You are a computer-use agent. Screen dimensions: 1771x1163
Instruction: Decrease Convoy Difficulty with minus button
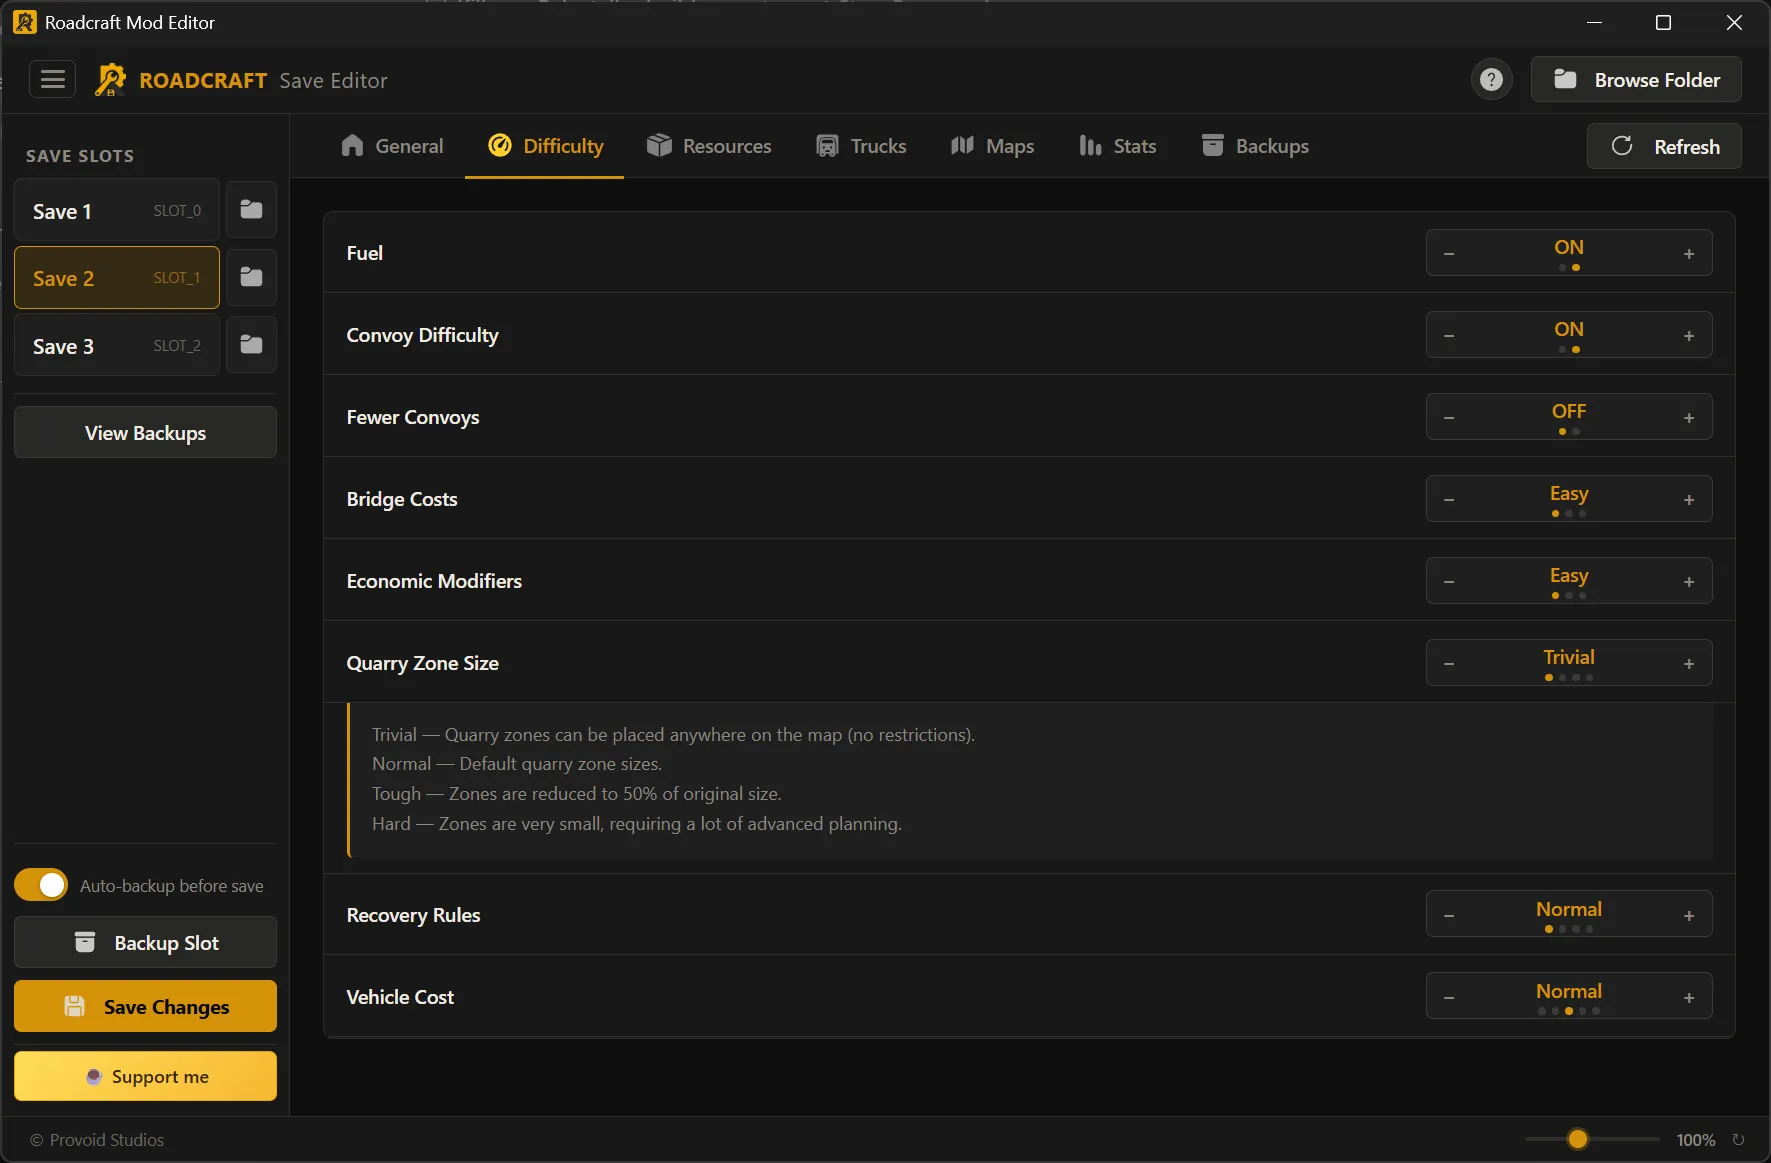coord(1449,336)
